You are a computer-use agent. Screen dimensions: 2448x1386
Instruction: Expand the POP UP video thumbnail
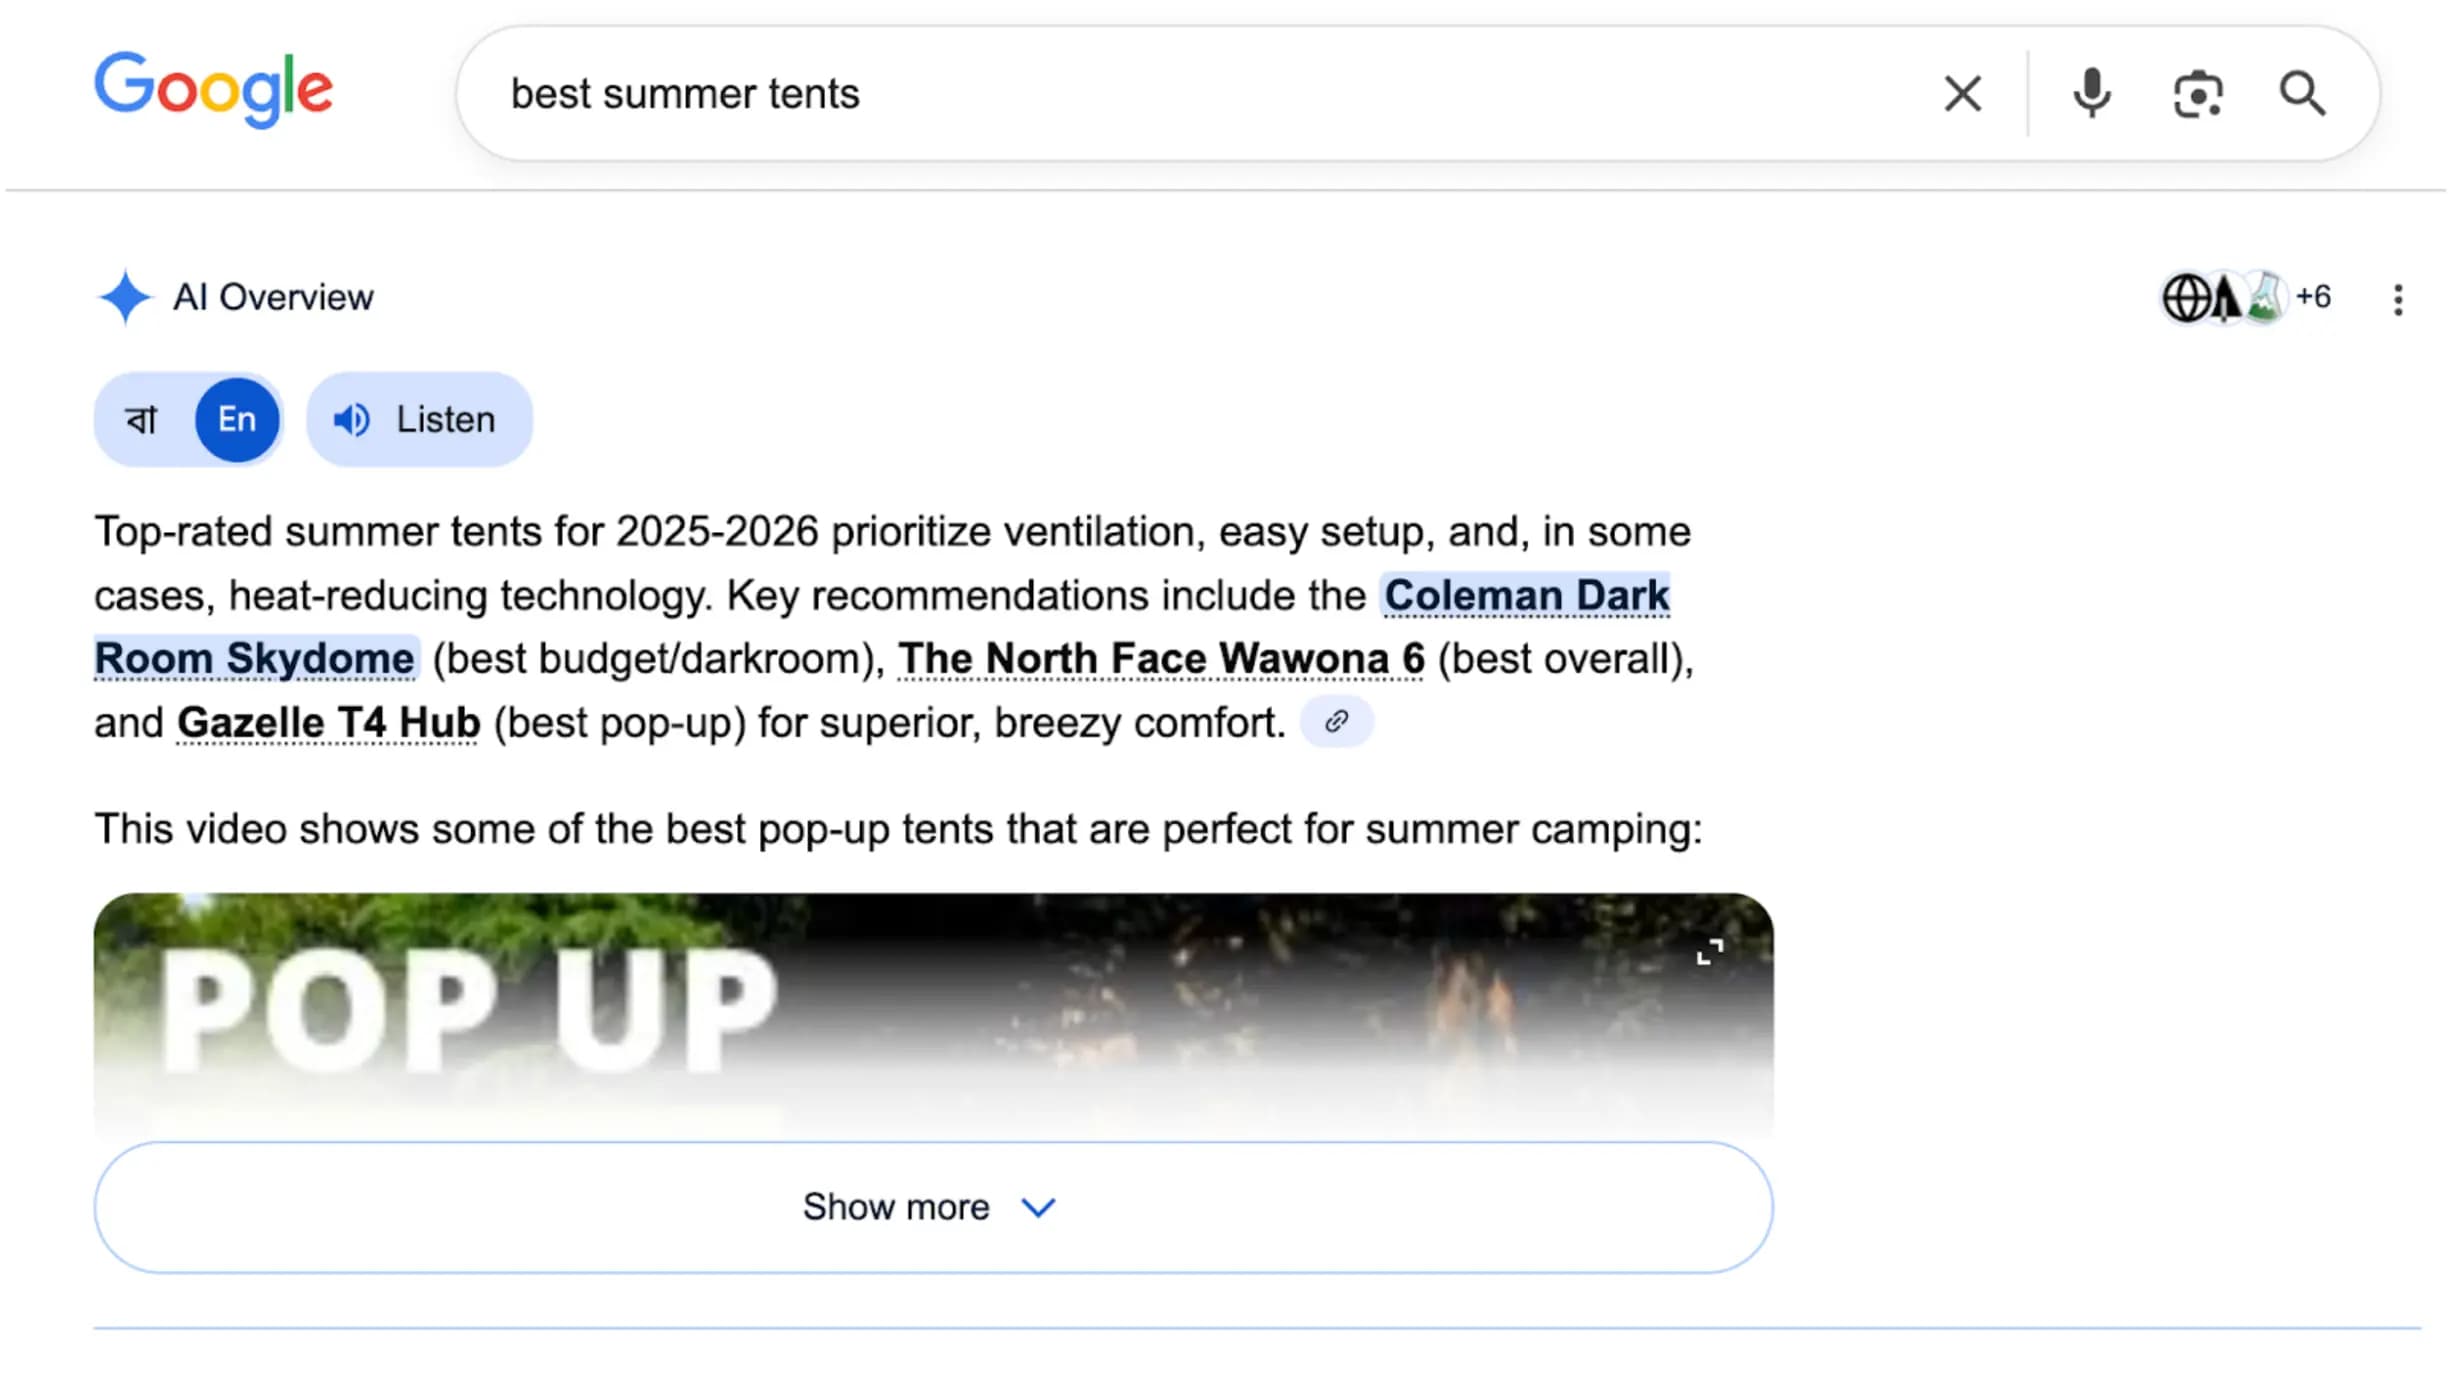1710,953
